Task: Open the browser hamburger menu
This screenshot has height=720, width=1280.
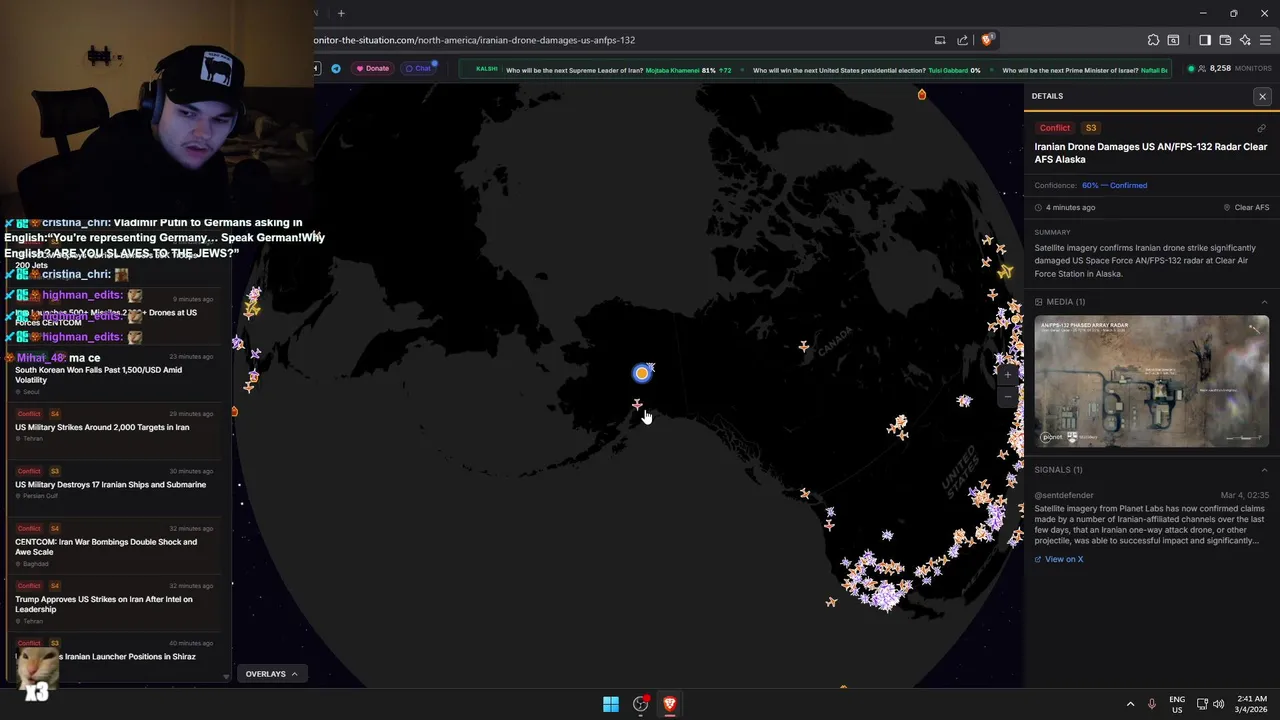Action: (x=1266, y=40)
